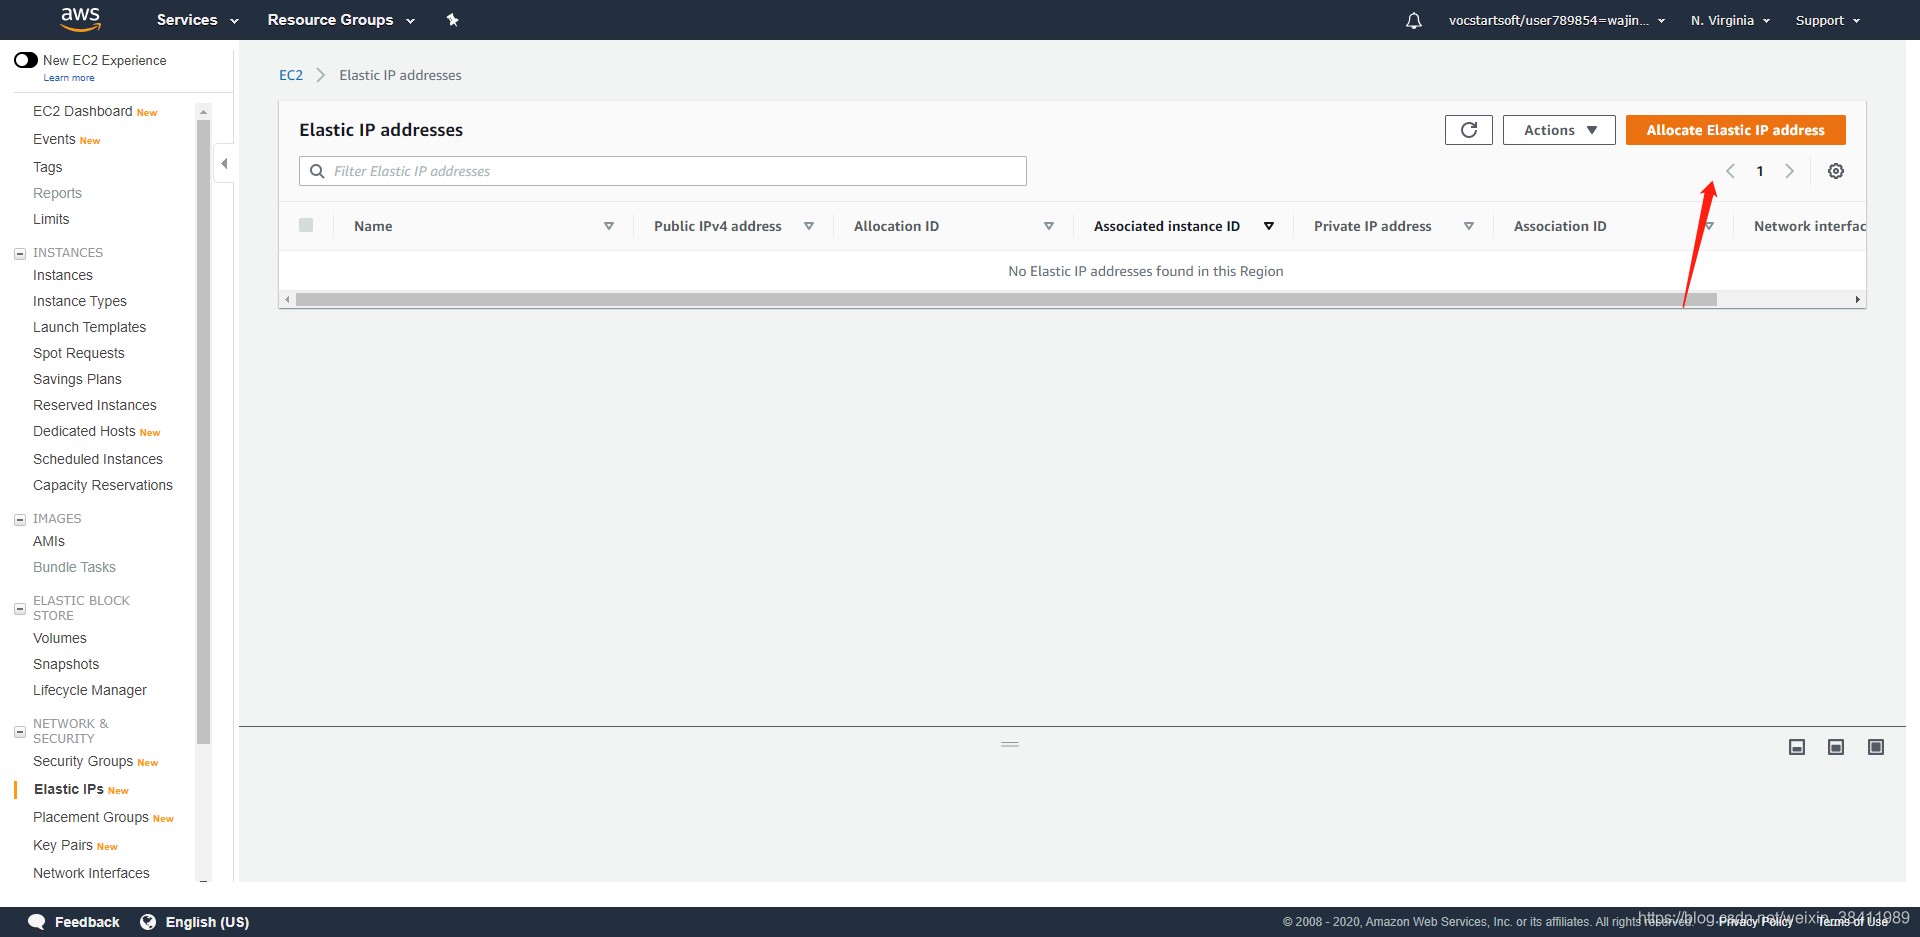Go to next page of results

point(1789,171)
